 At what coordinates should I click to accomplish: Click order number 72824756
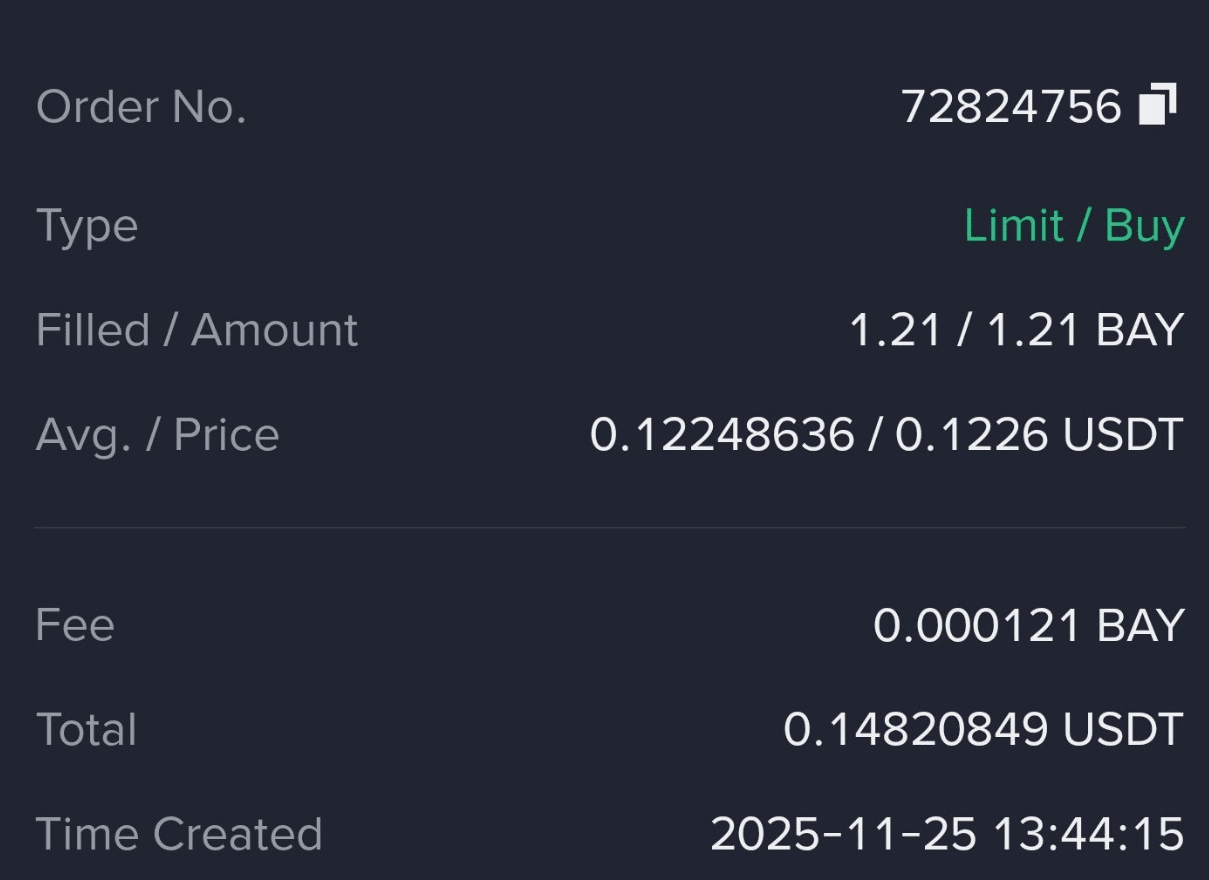1011,106
